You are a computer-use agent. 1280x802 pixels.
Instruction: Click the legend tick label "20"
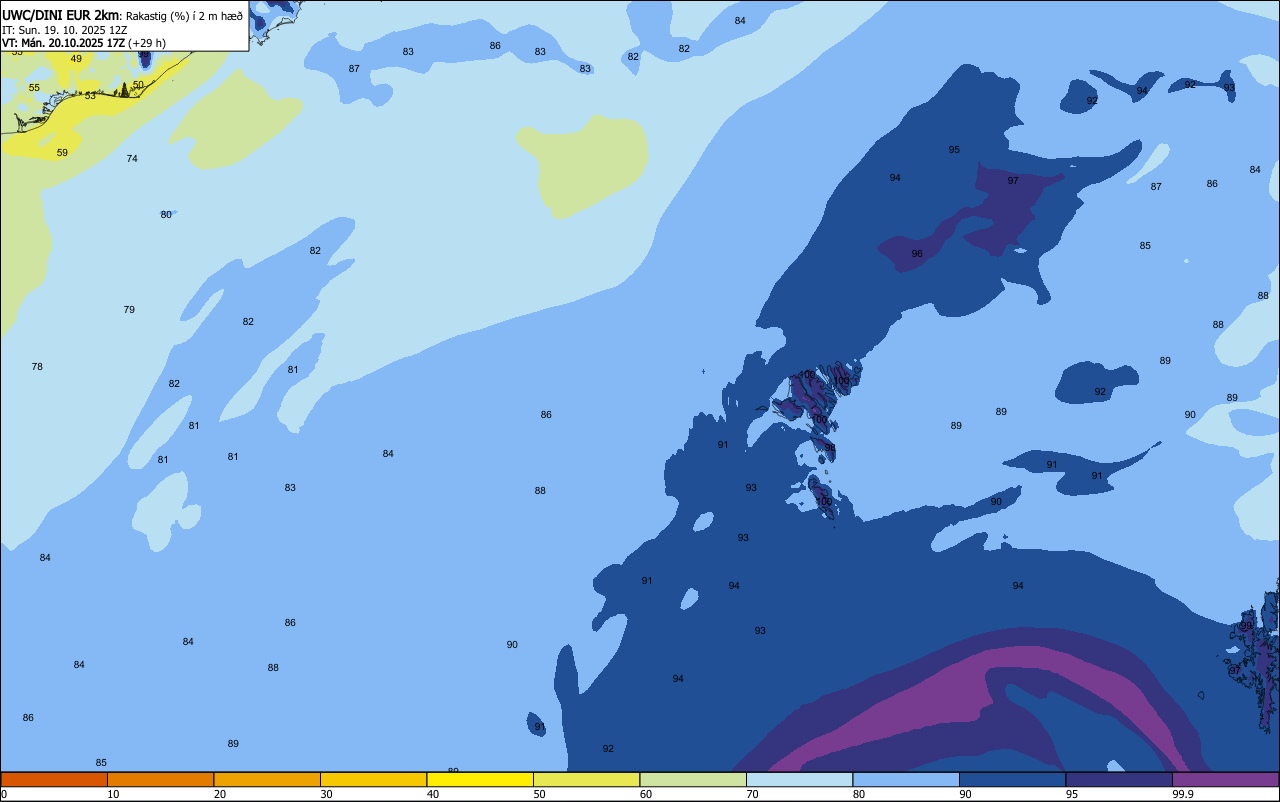click(x=220, y=794)
